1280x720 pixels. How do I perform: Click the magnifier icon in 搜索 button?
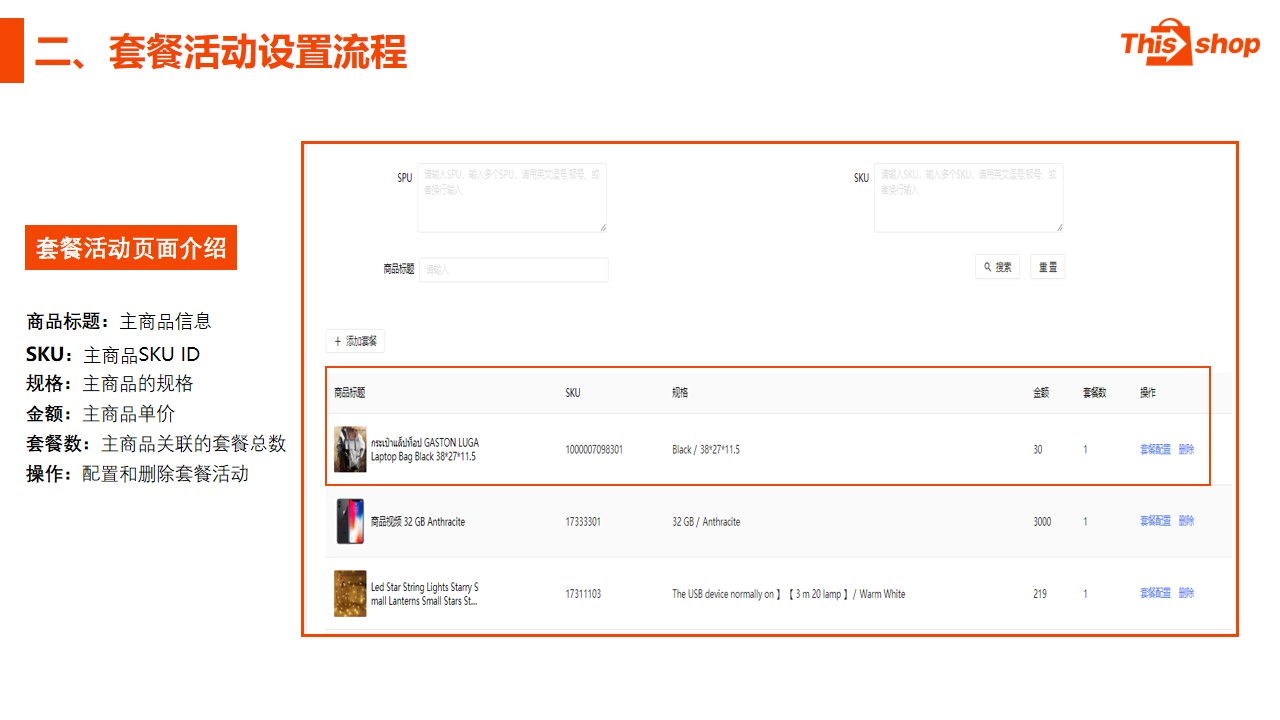click(x=988, y=267)
